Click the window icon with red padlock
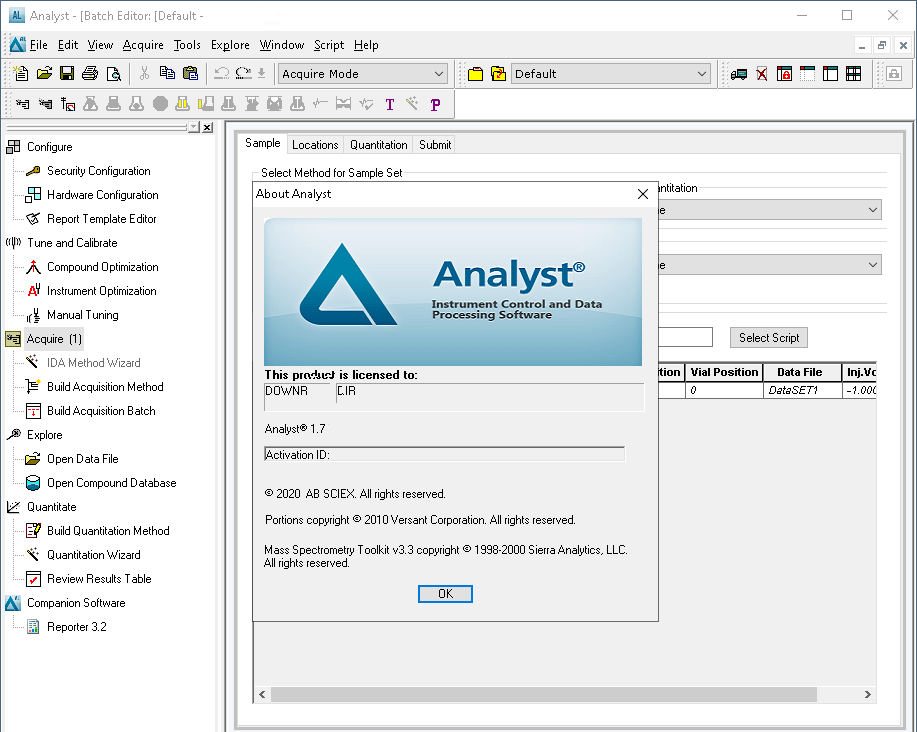 click(x=784, y=74)
